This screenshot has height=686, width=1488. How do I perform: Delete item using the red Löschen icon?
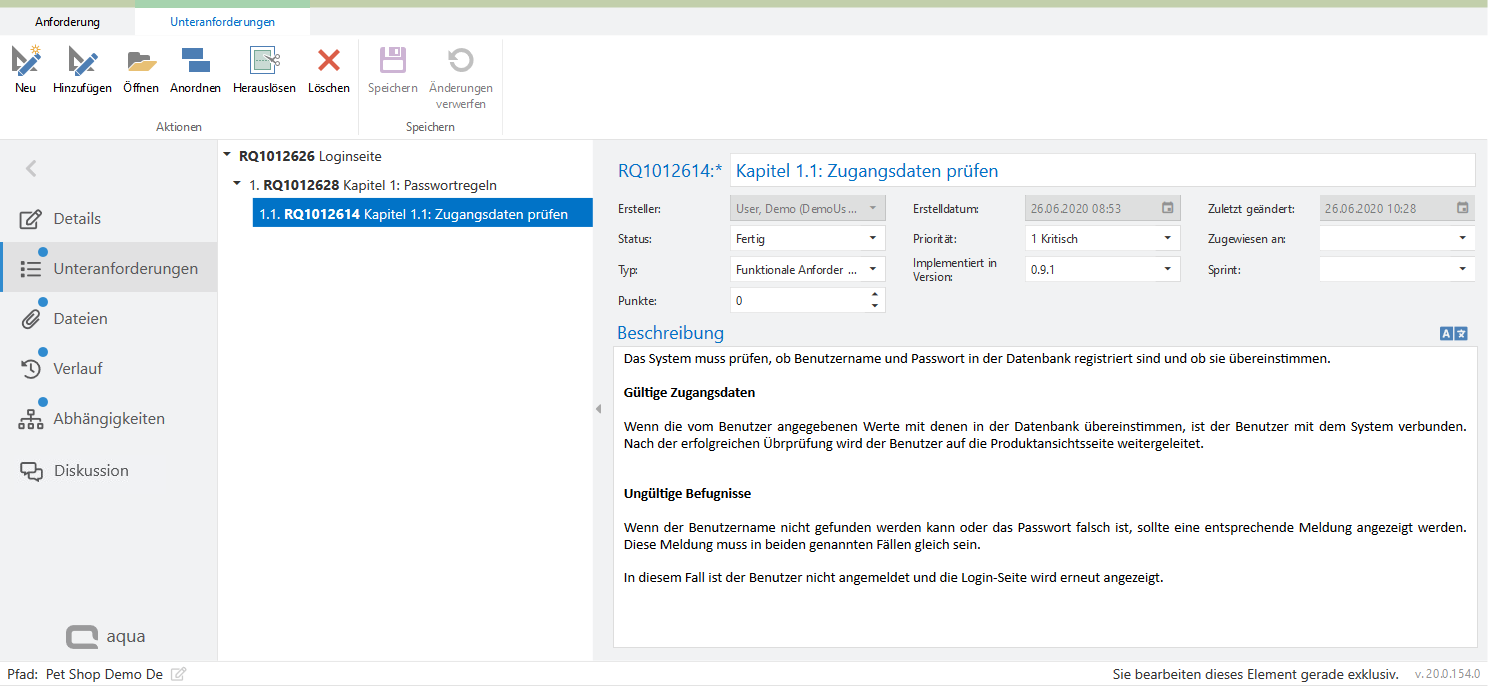pyautogui.click(x=328, y=62)
